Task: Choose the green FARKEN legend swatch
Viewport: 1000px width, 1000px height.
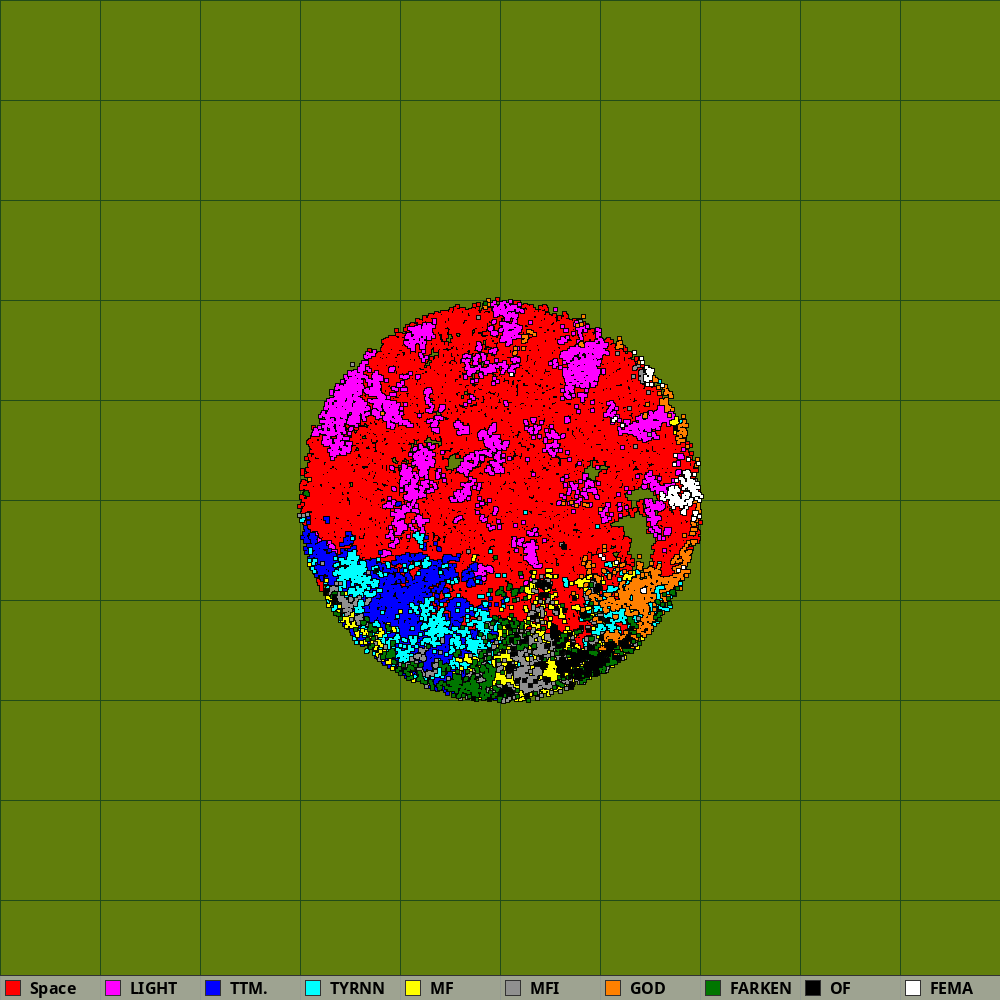Action: pyautogui.click(x=713, y=988)
